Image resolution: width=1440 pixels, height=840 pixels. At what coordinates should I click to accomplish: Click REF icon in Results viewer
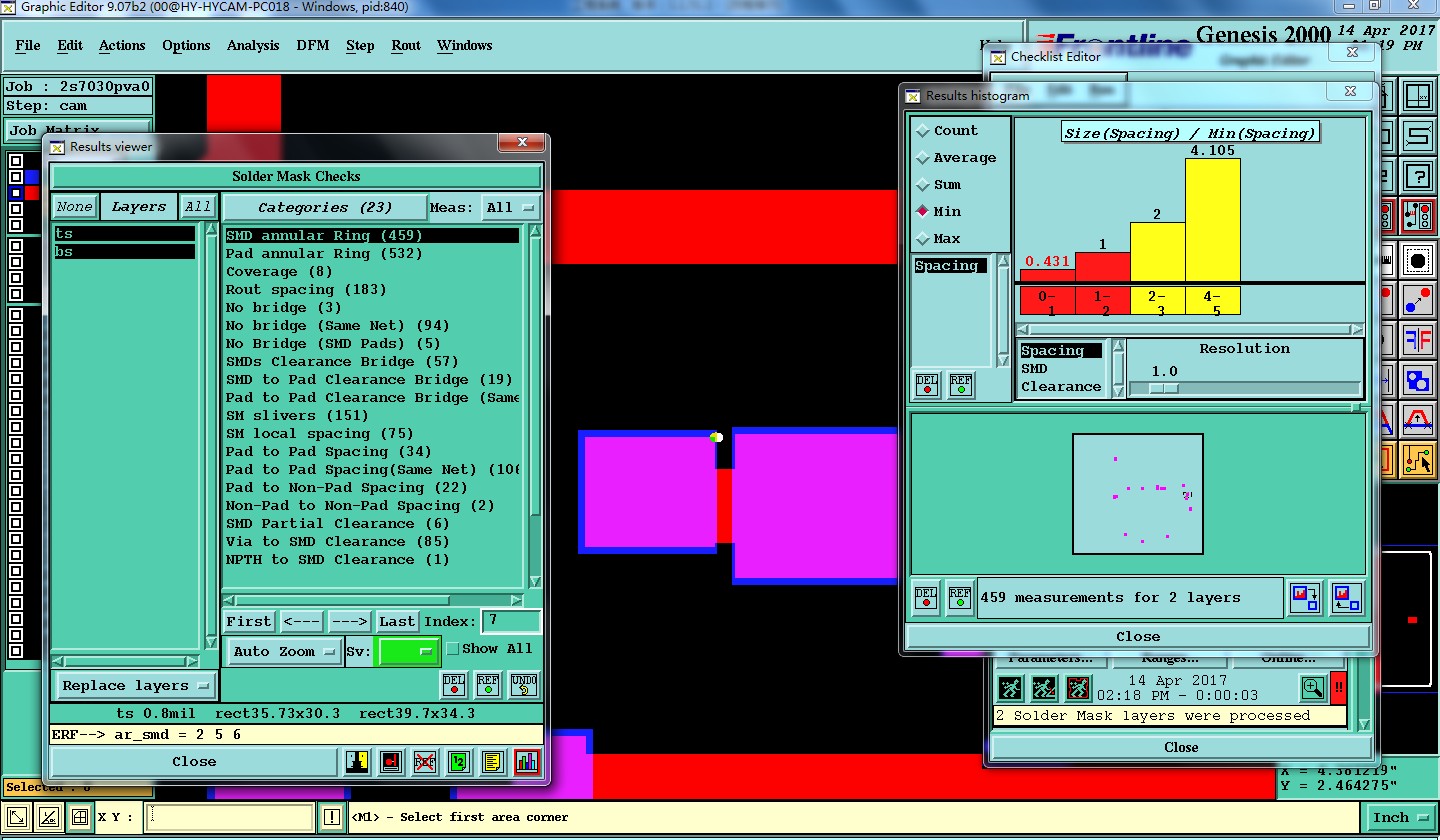pos(488,685)
